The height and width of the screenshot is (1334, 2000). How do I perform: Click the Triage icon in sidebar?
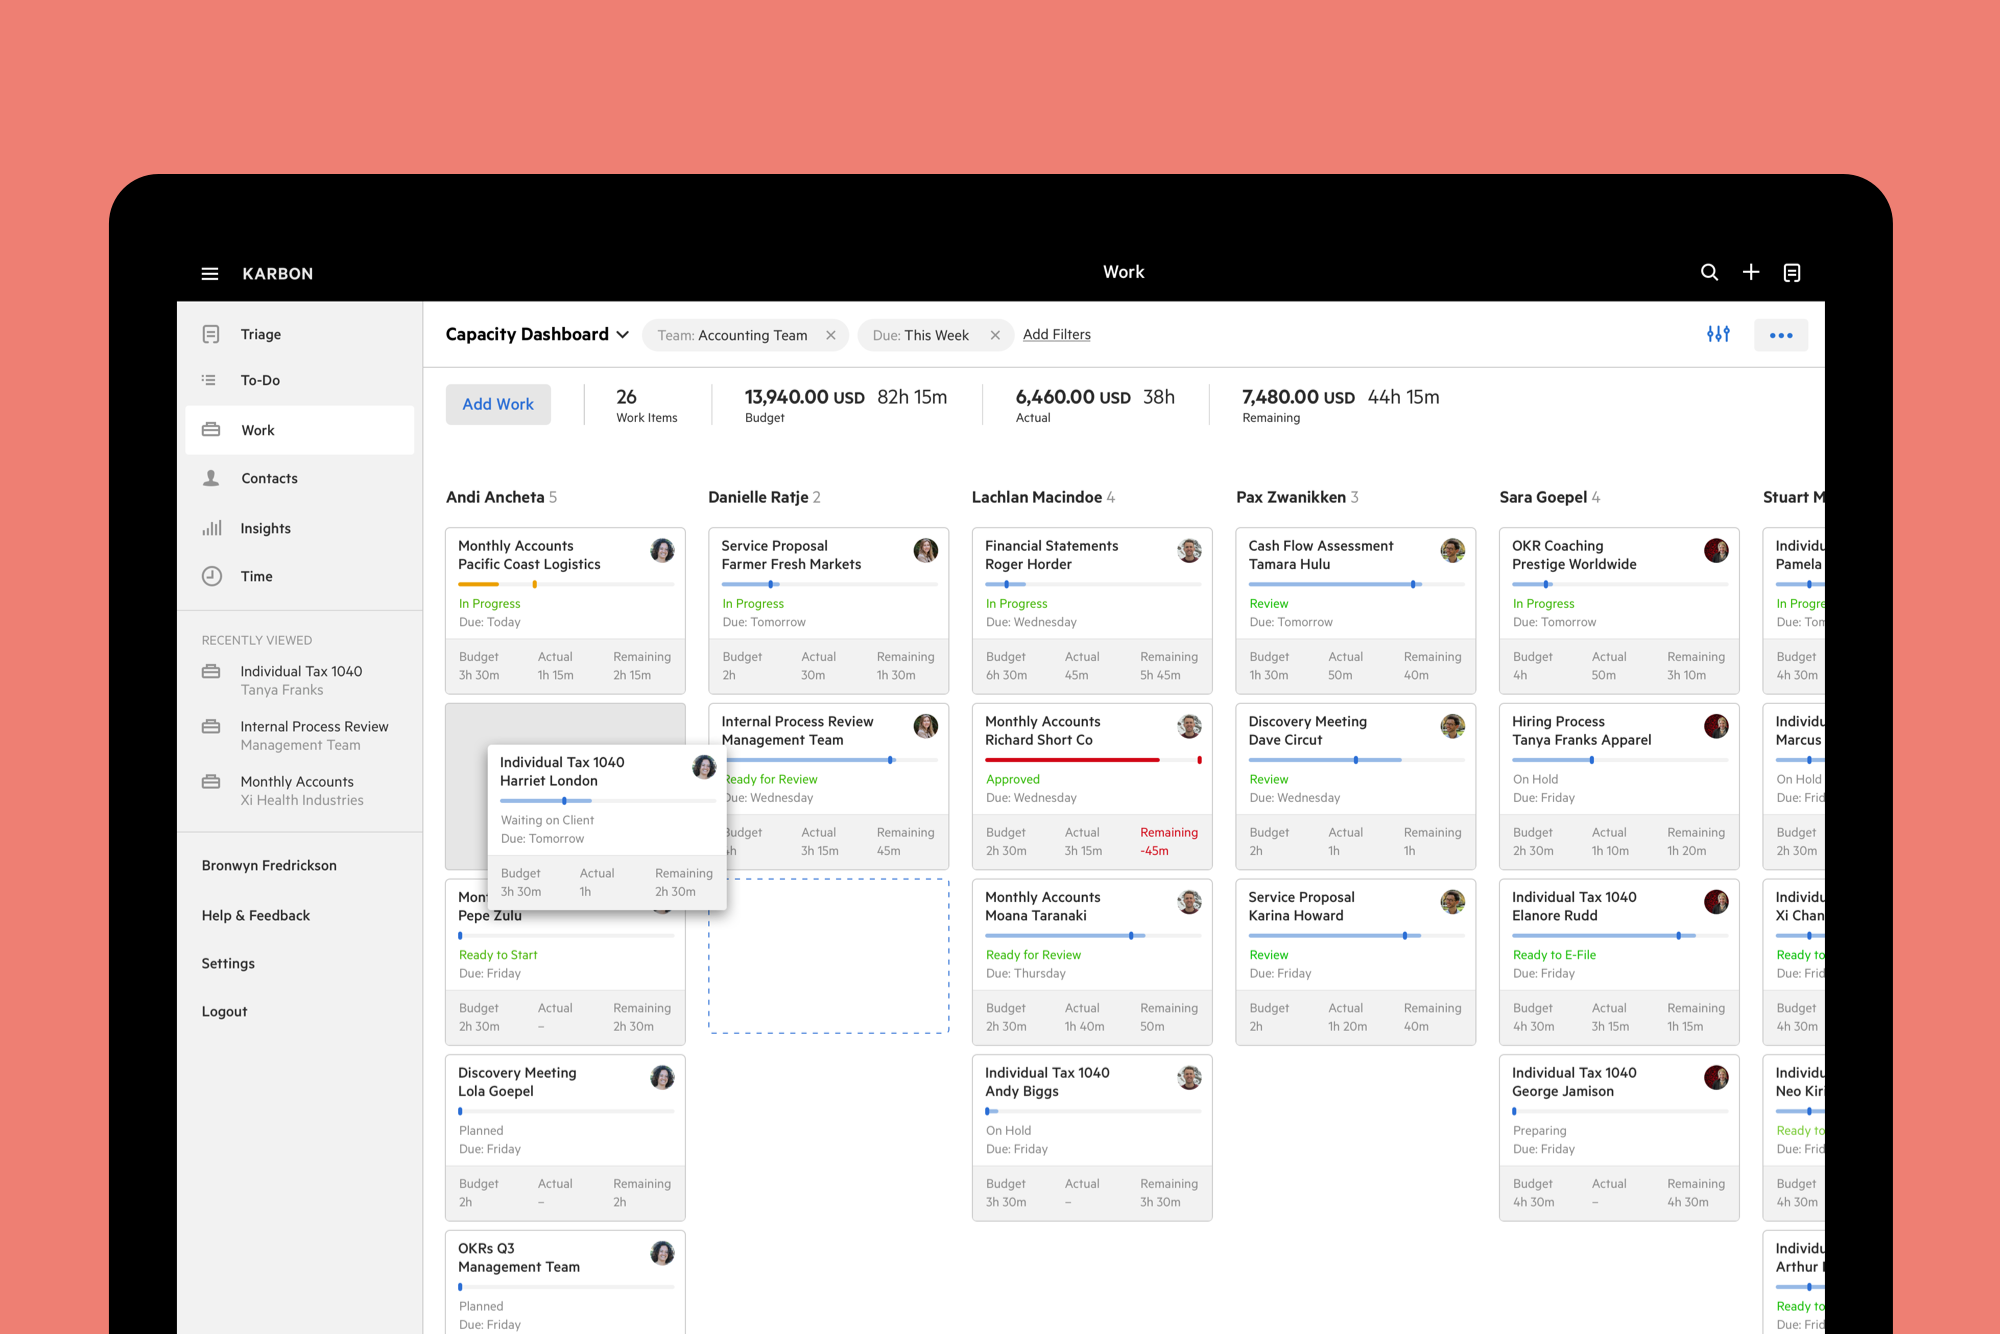210,334
